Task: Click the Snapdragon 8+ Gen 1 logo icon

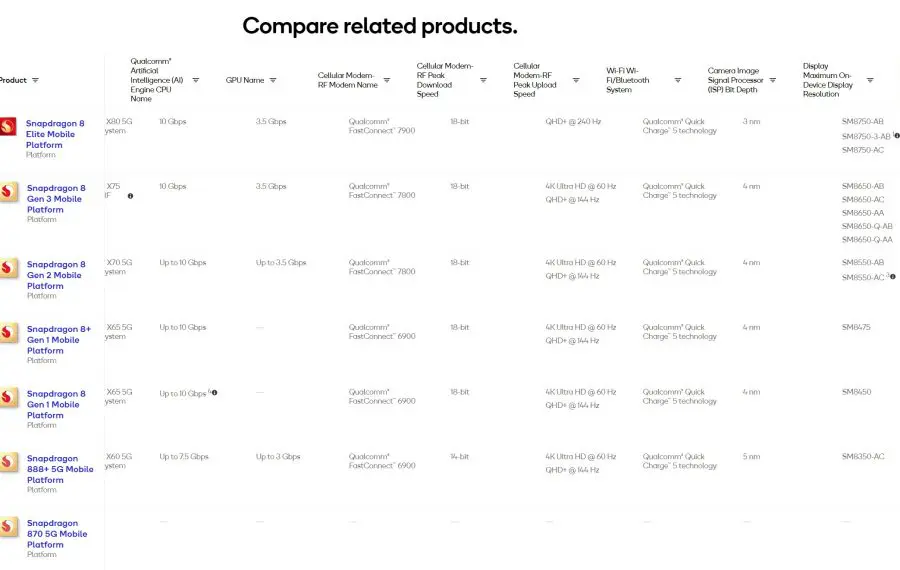Action: tap(9, 332)
